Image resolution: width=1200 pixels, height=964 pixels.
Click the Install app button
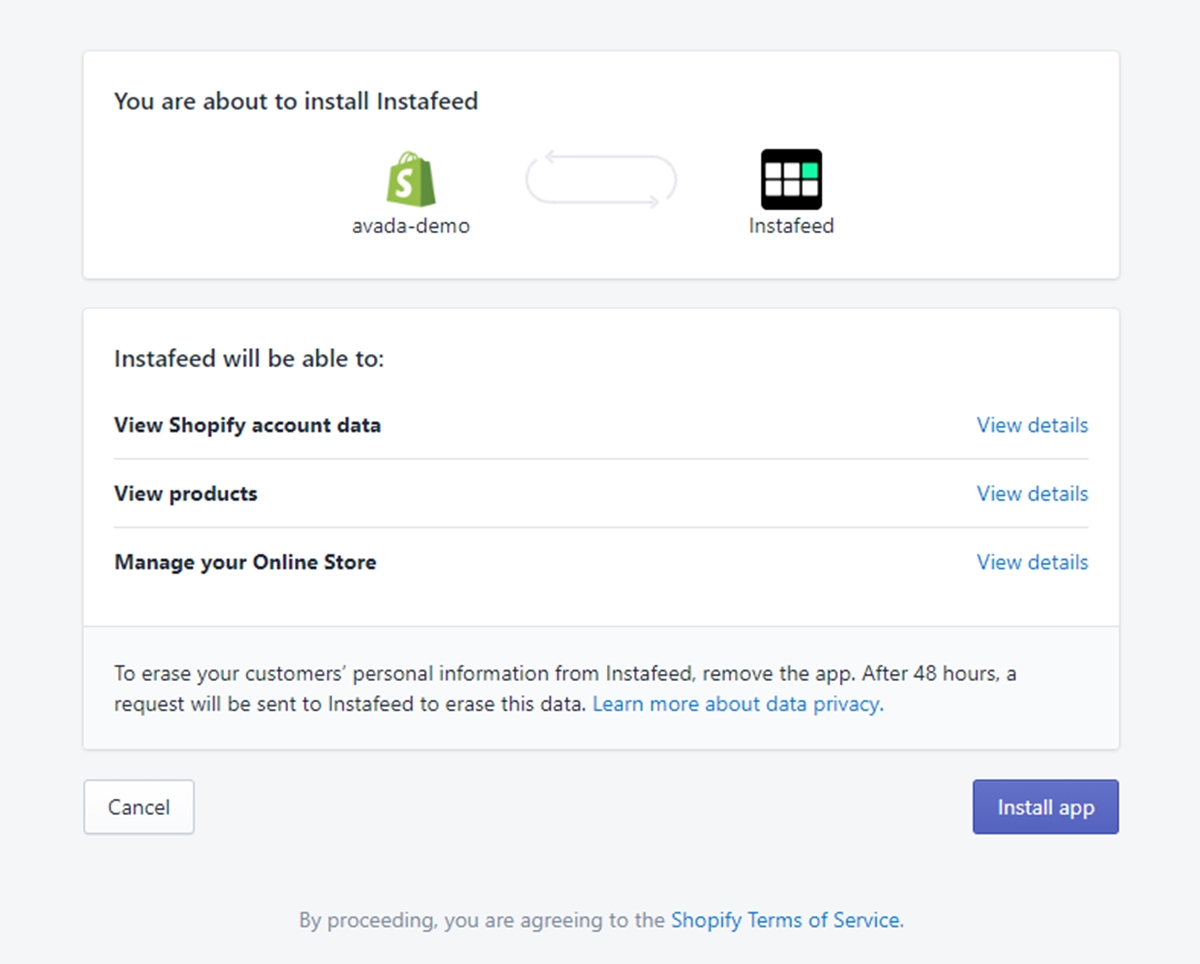pos(1045,807)
